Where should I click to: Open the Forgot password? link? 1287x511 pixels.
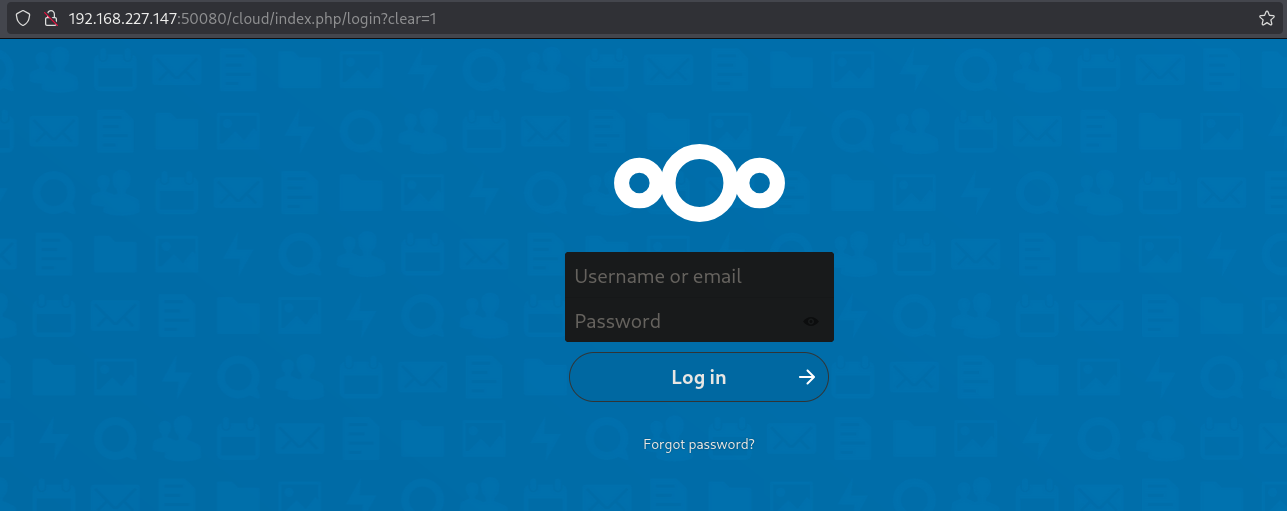click(699, 444)
